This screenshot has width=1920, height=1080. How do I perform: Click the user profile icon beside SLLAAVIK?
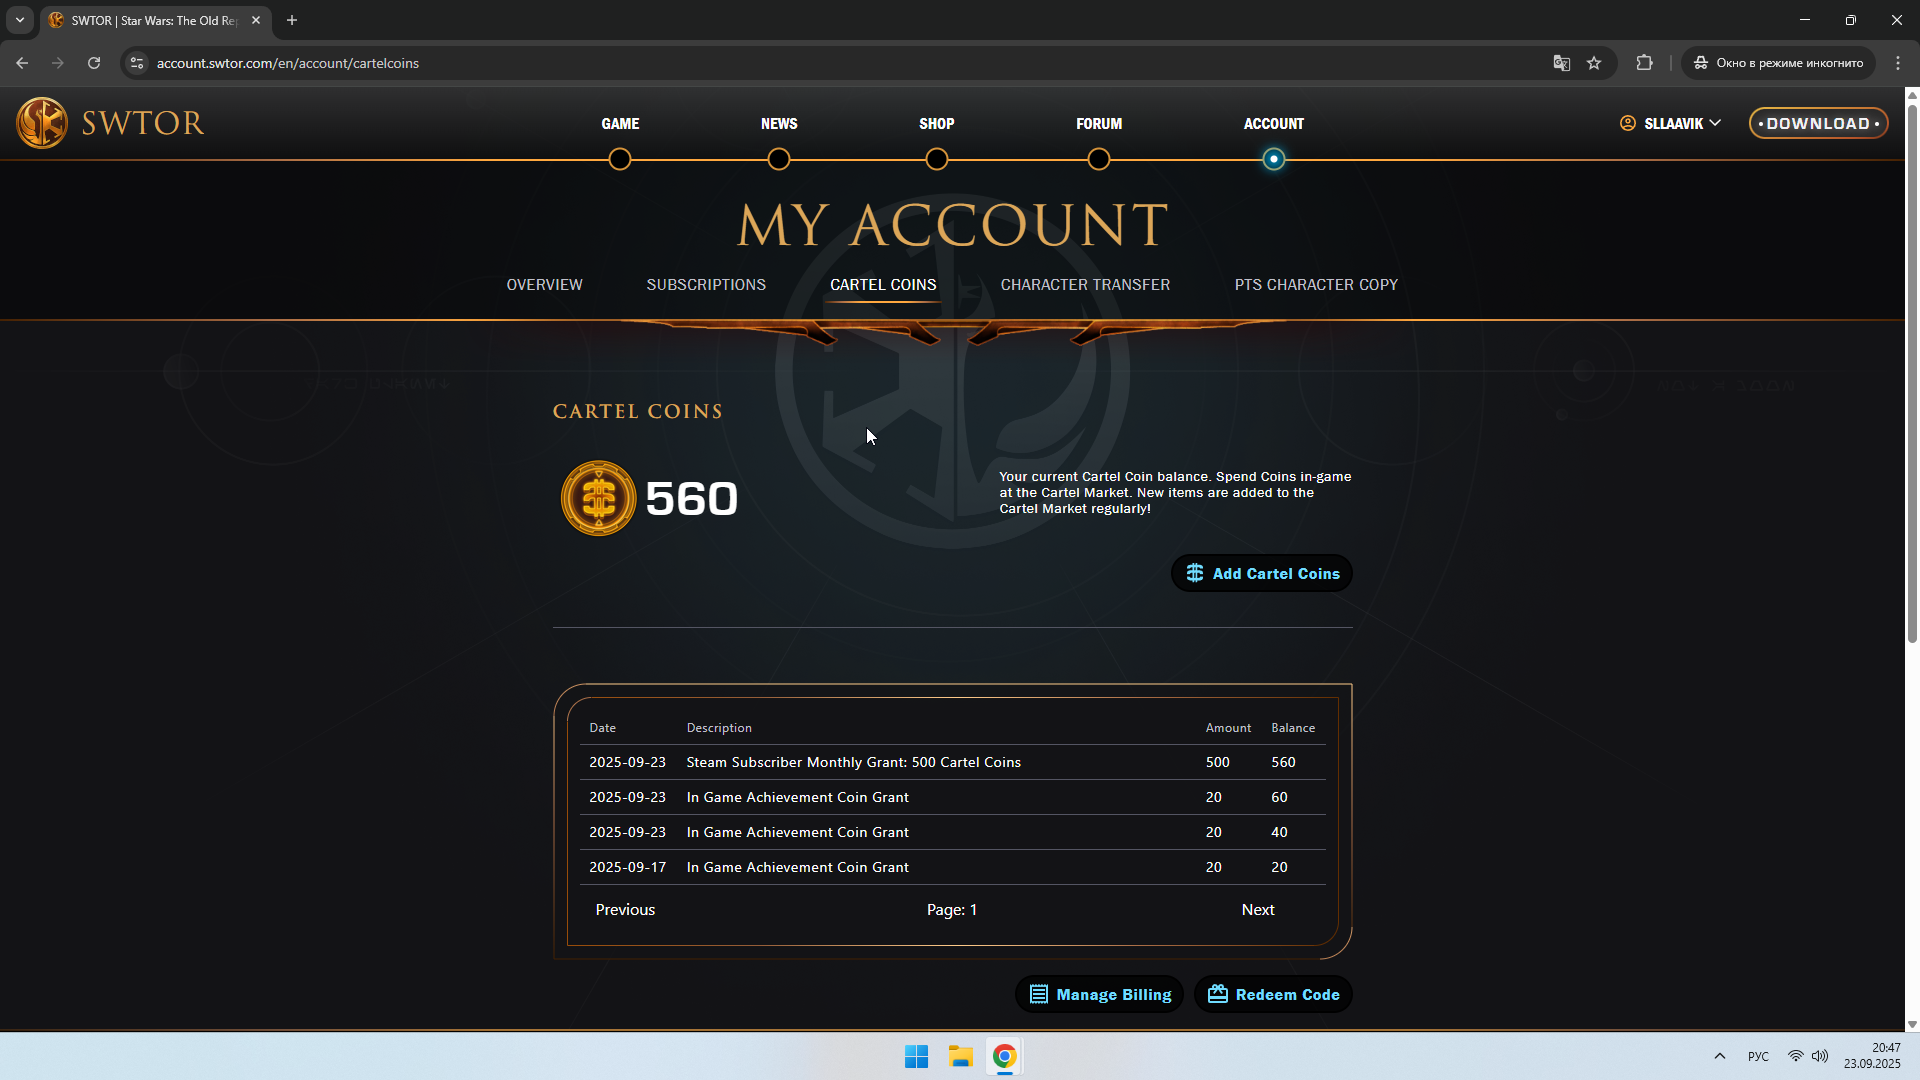[x=1628, y=123]
